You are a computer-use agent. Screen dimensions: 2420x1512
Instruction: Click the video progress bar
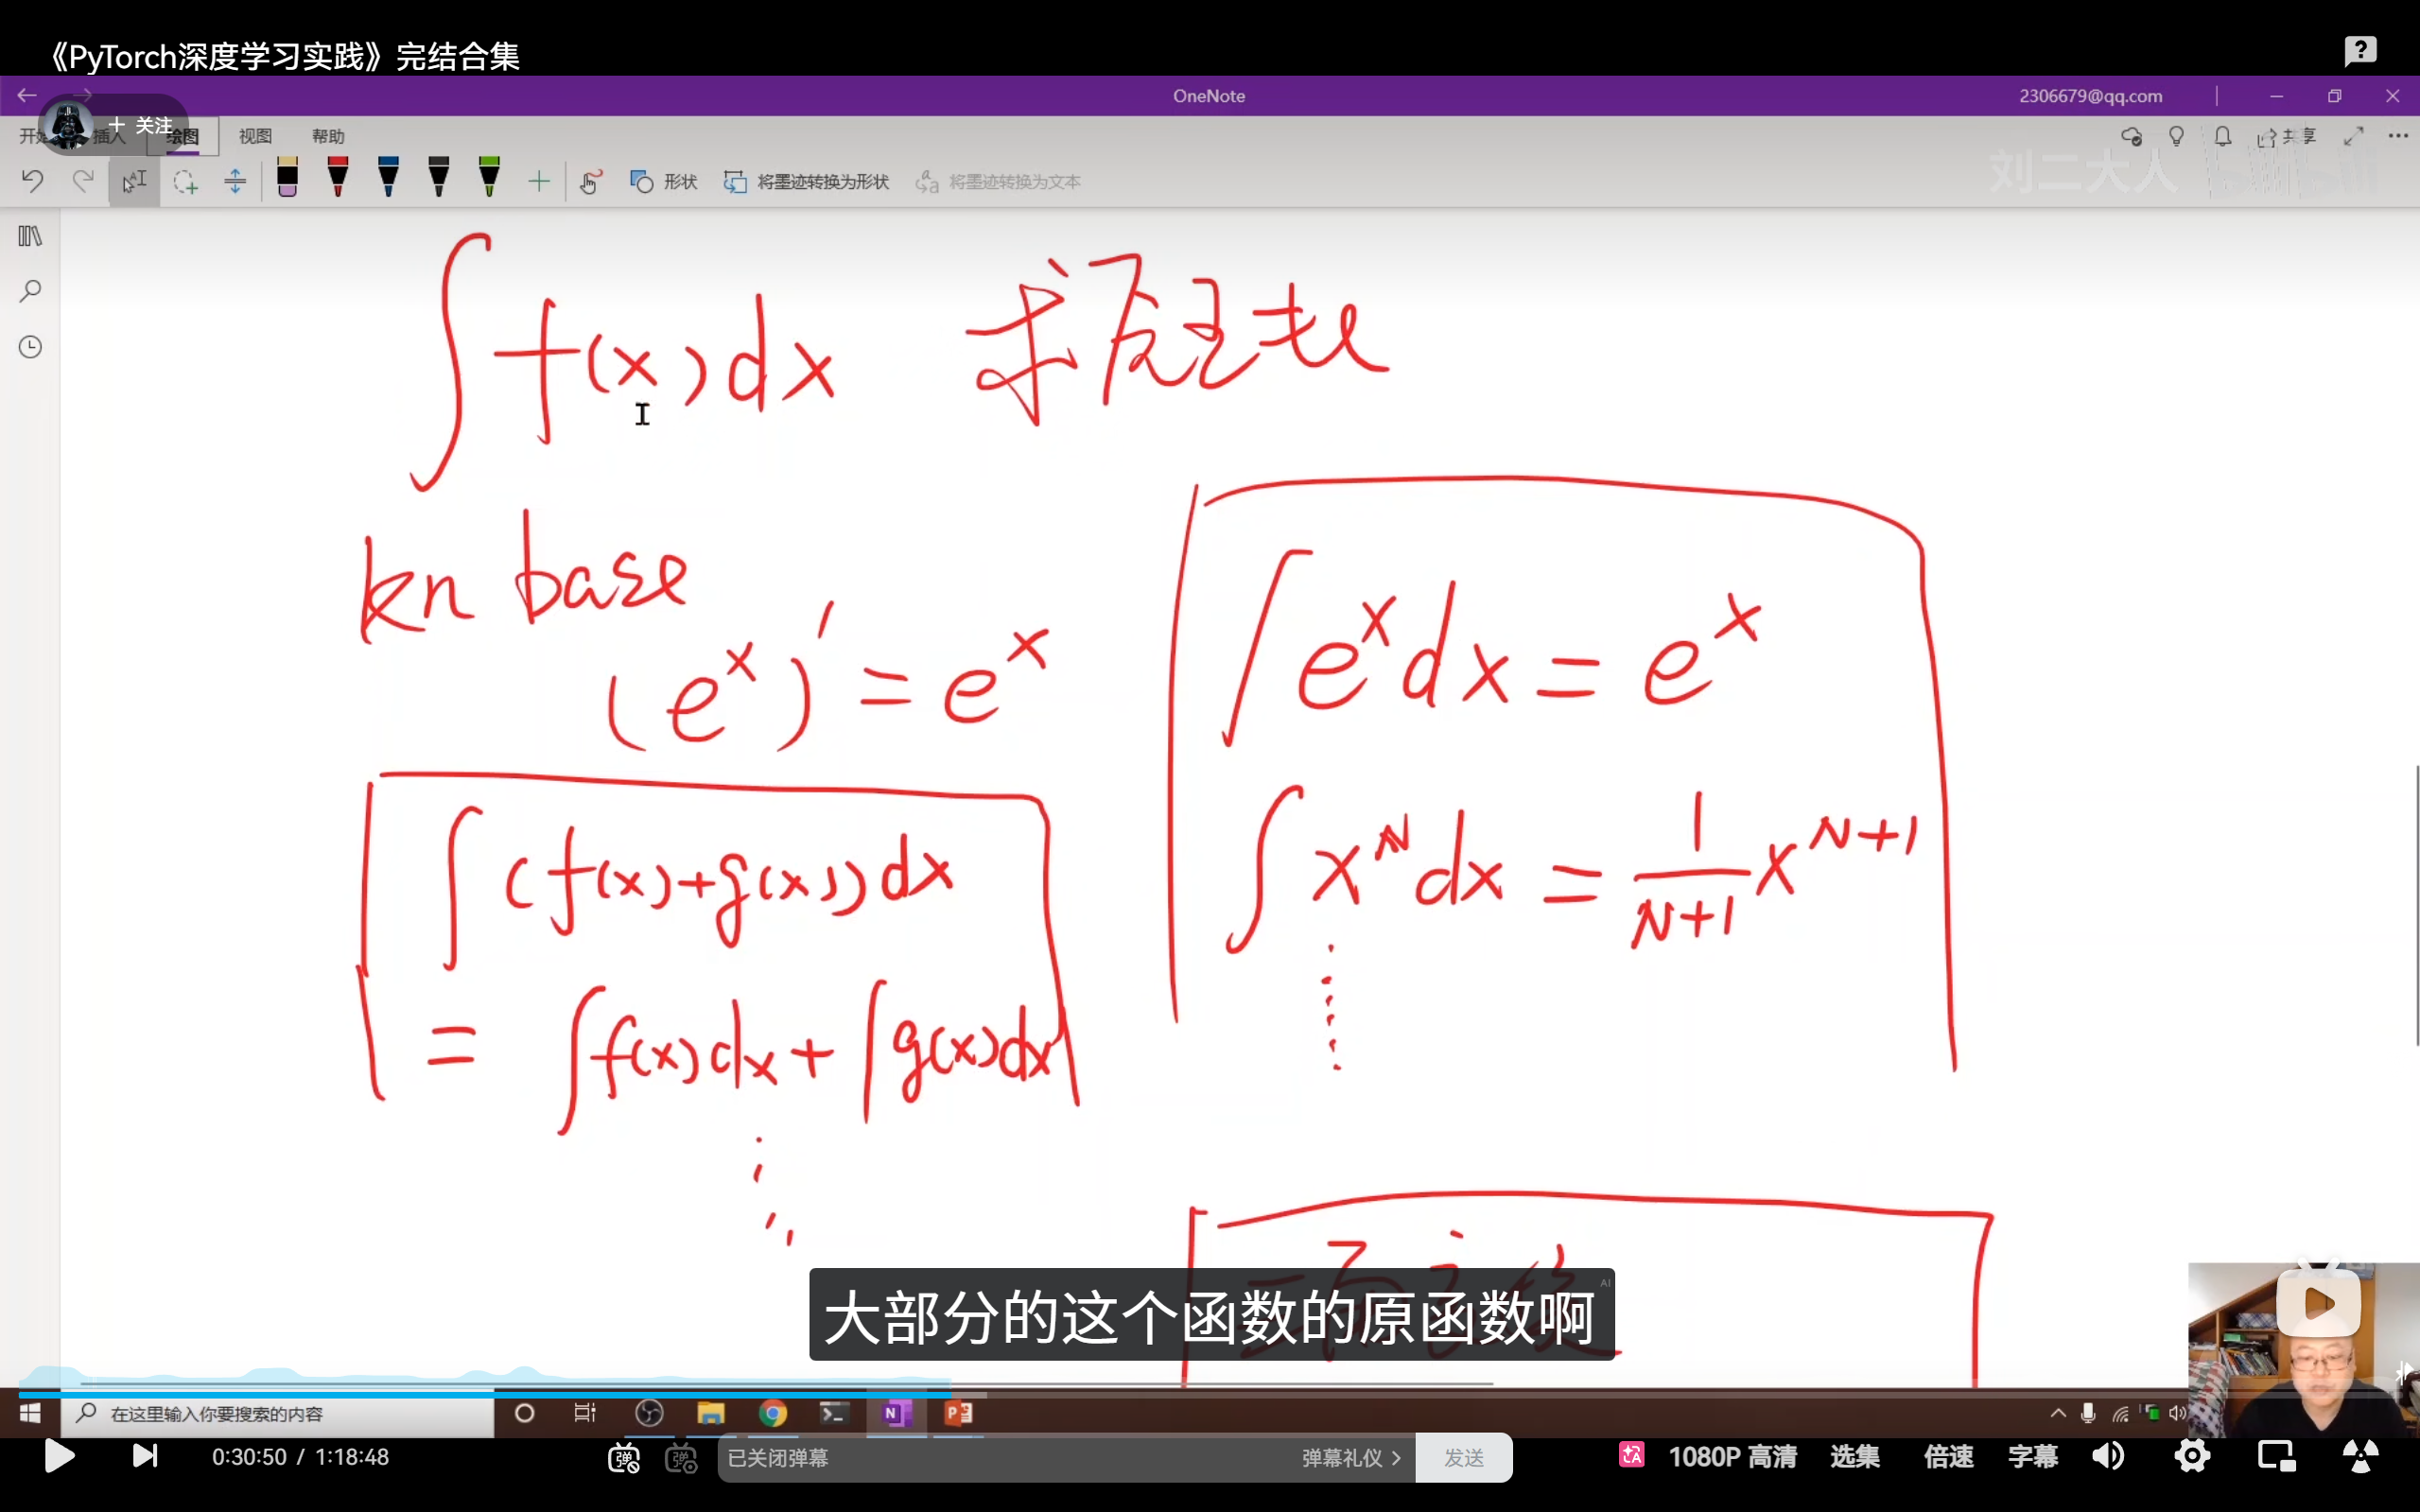[x=1200, y=1393]
